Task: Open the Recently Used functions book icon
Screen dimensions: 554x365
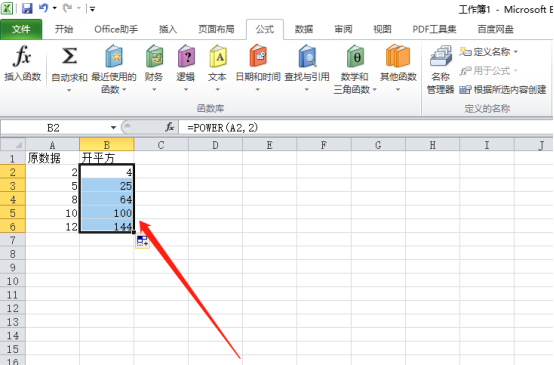Action: point(114,56)
